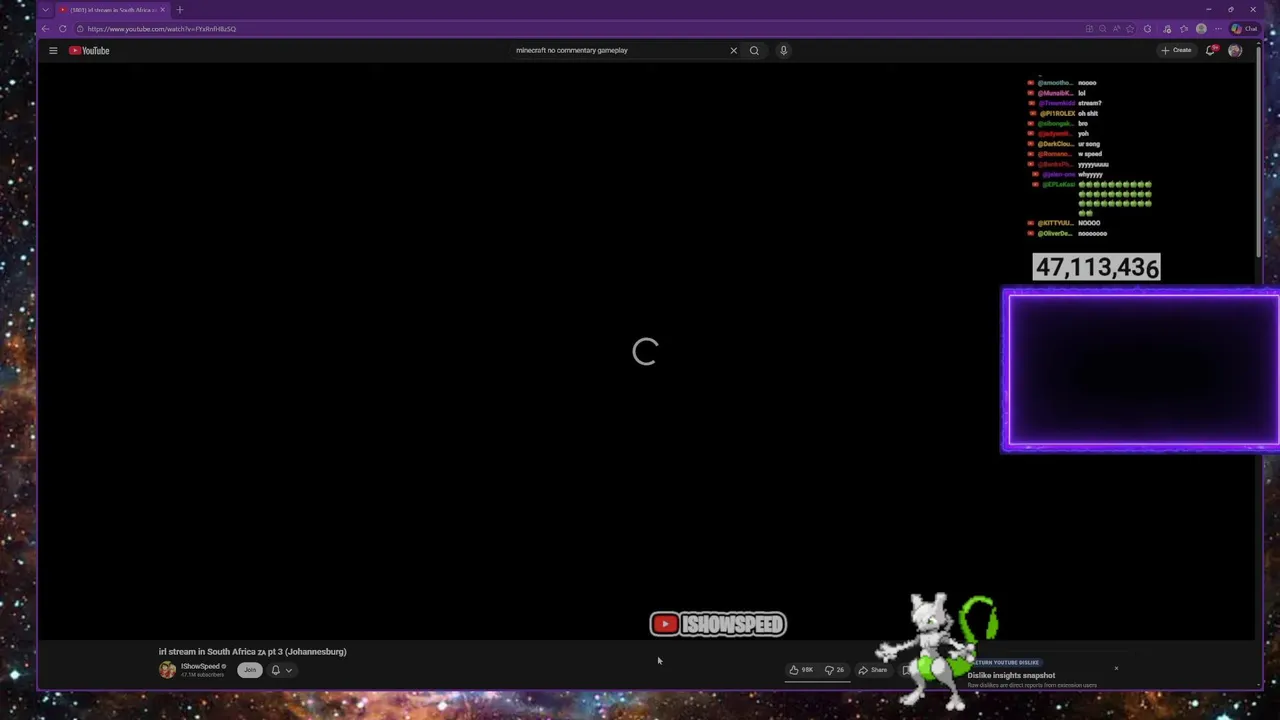1280x720 pixels.
Task: Like the video with thumbs up 98K
Action: [x=801, y=670]
